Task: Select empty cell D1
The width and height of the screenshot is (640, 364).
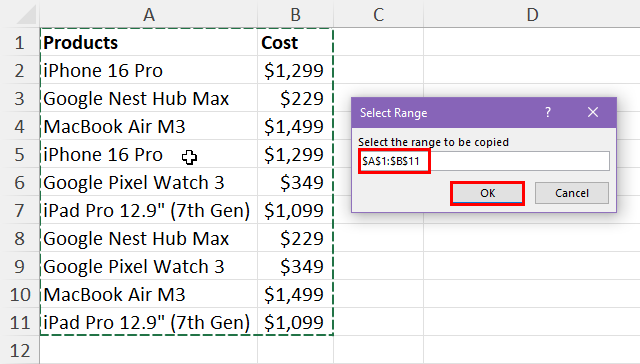Action: [x=532, y=42]
